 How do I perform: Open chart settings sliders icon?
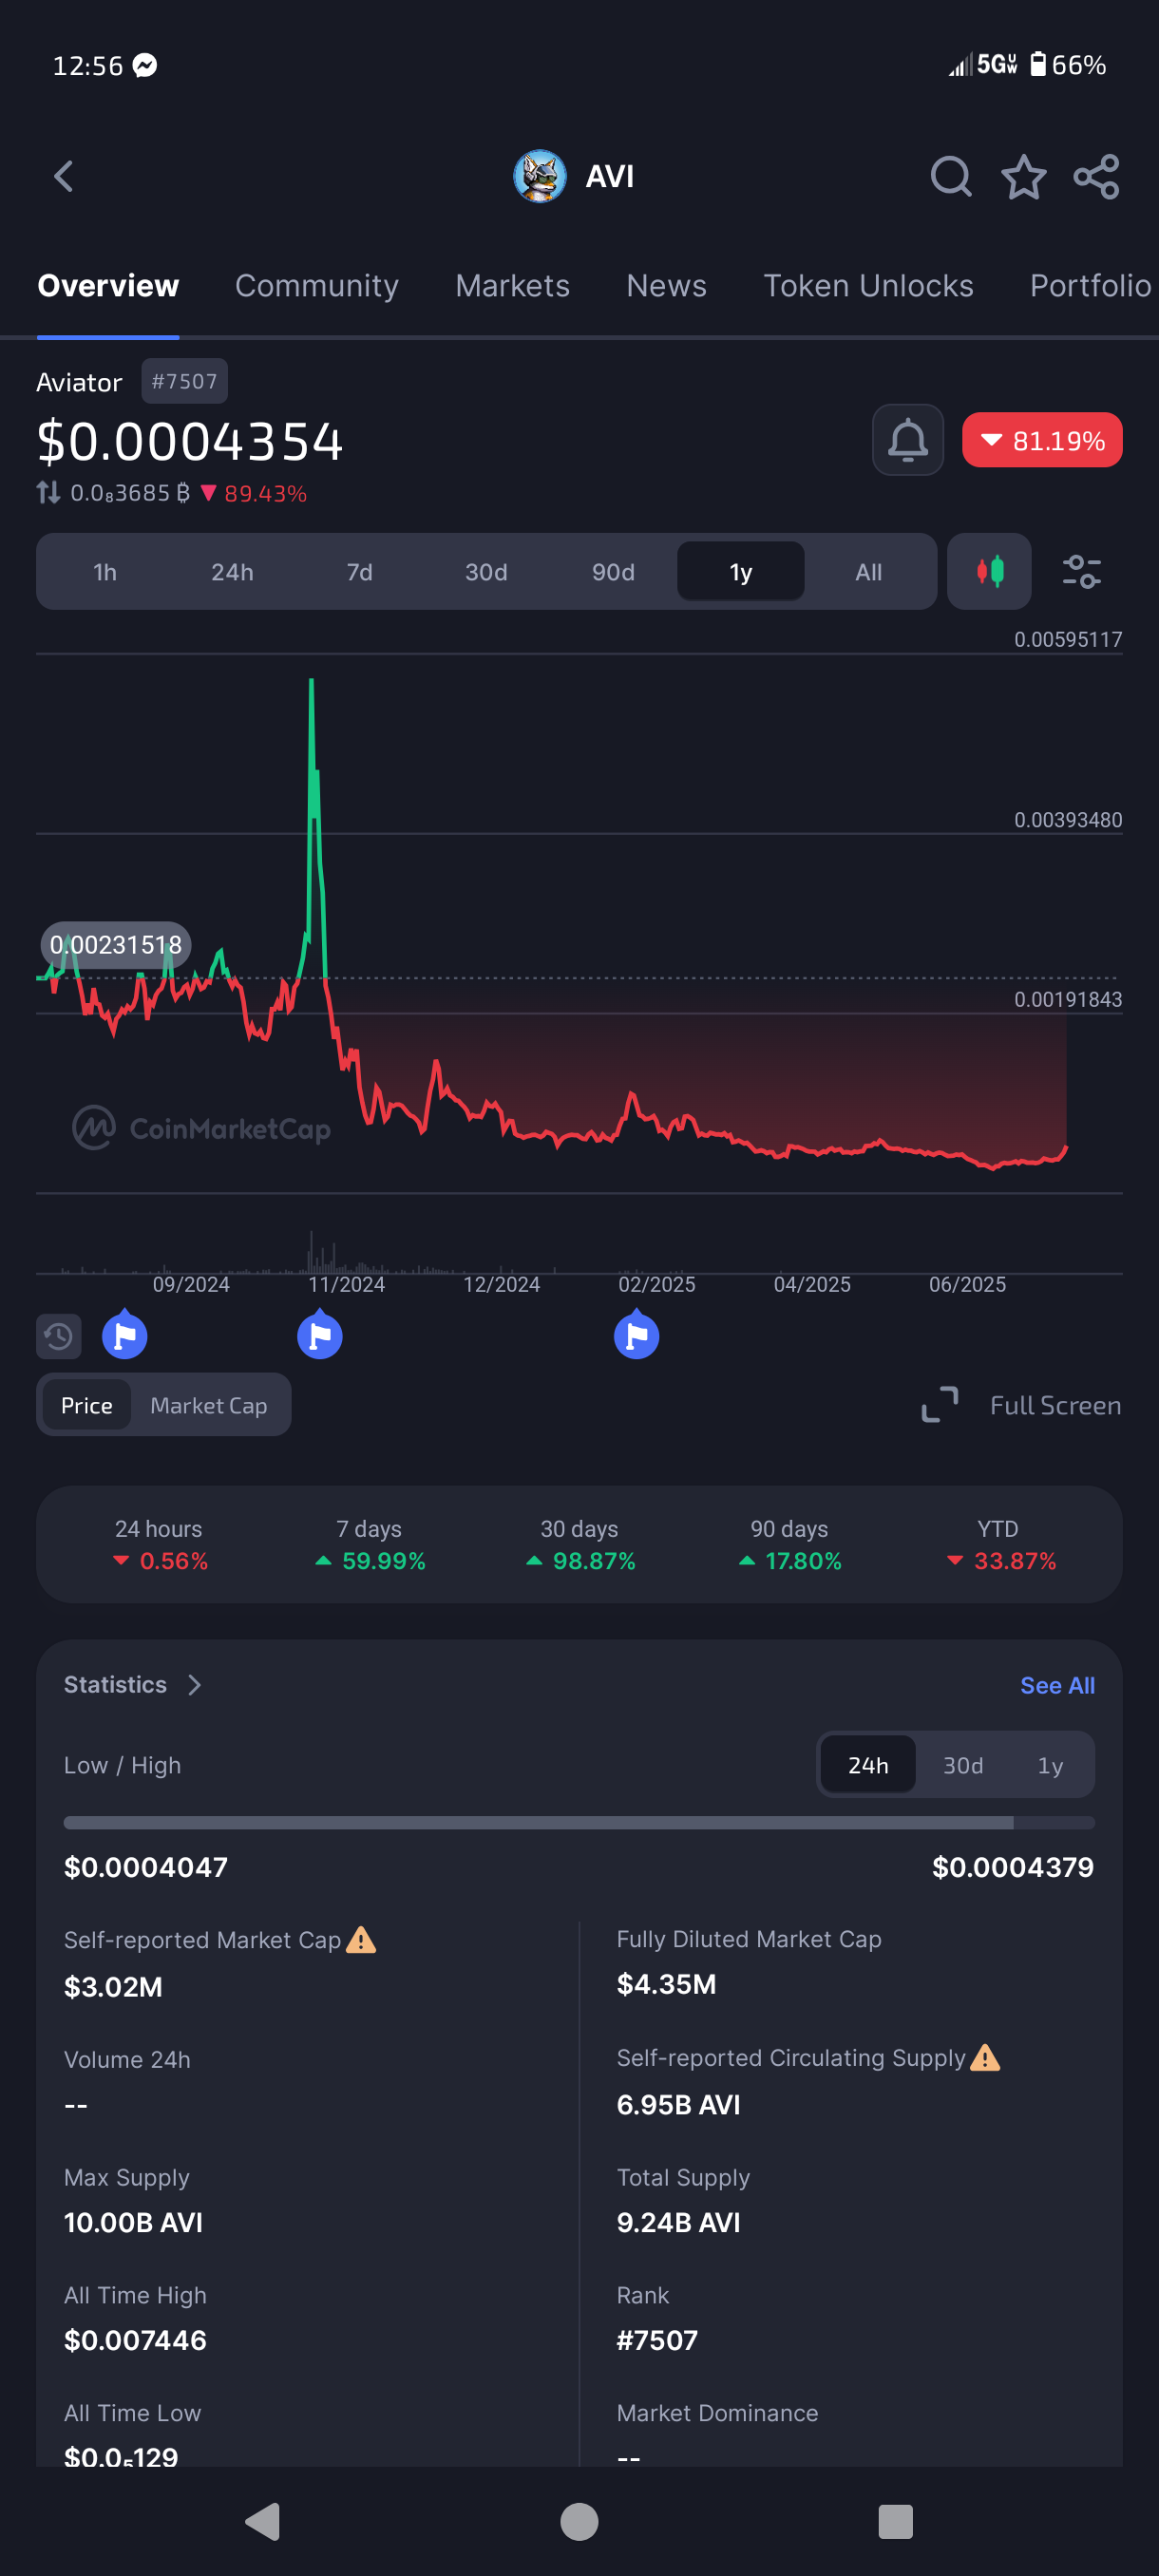point(1081,572)
